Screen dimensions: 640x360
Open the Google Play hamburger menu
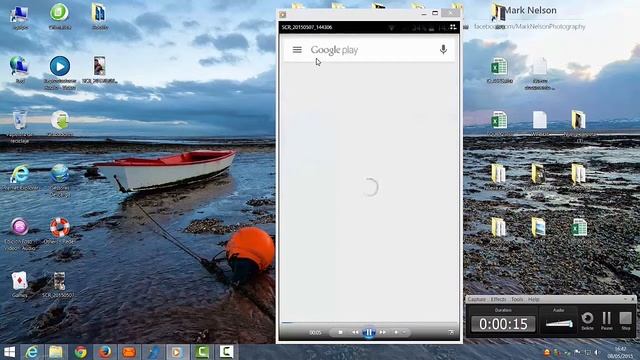pos(297,50)
